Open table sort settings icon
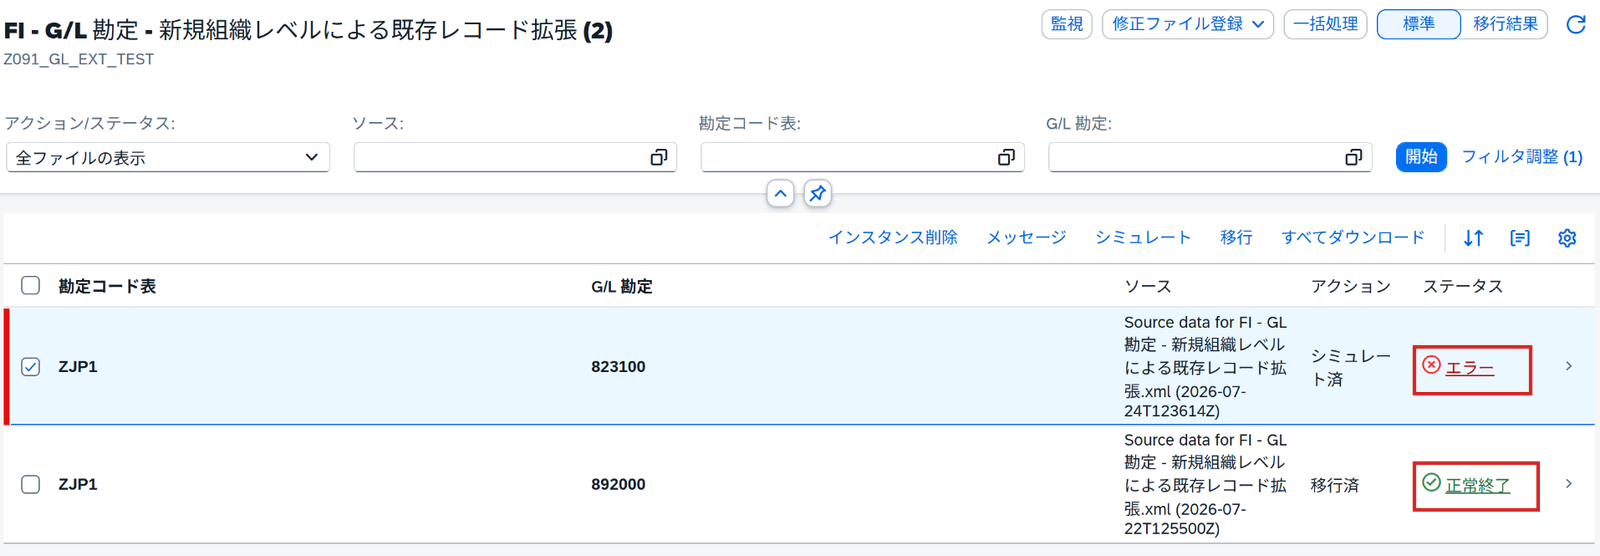 coord(1474,238)
